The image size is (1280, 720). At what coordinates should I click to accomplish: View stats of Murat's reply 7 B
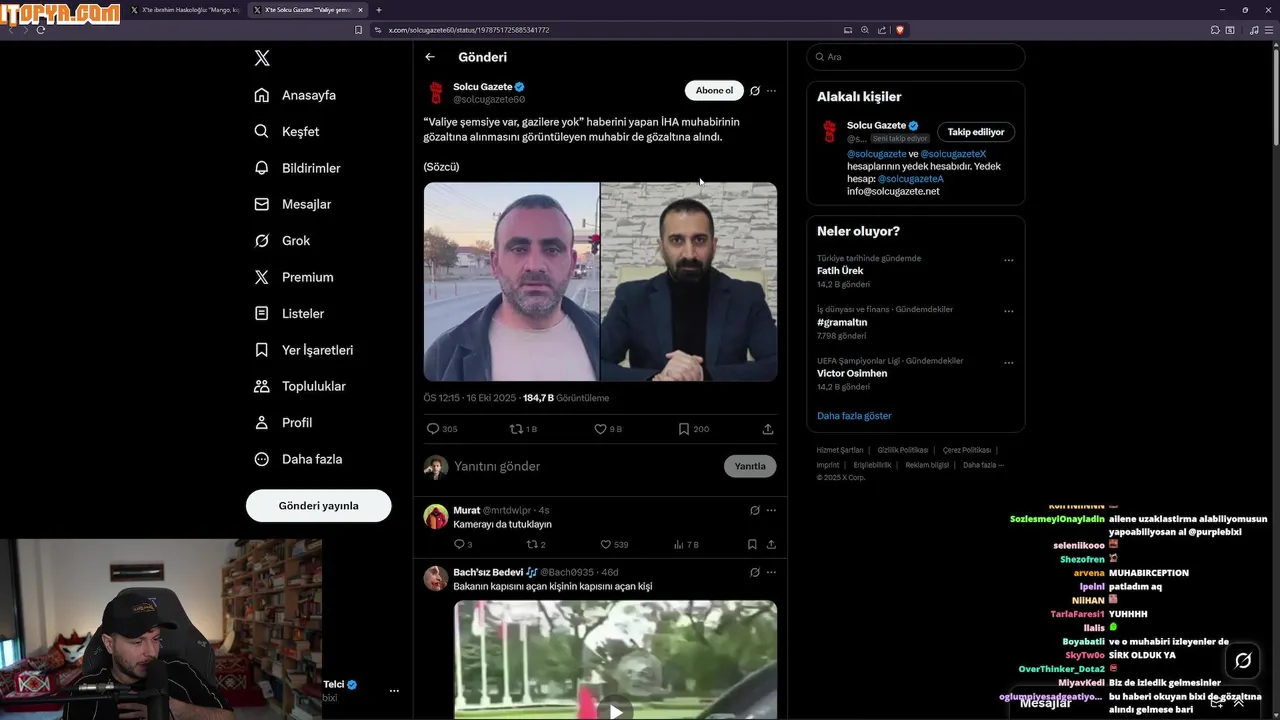[679, 545]
